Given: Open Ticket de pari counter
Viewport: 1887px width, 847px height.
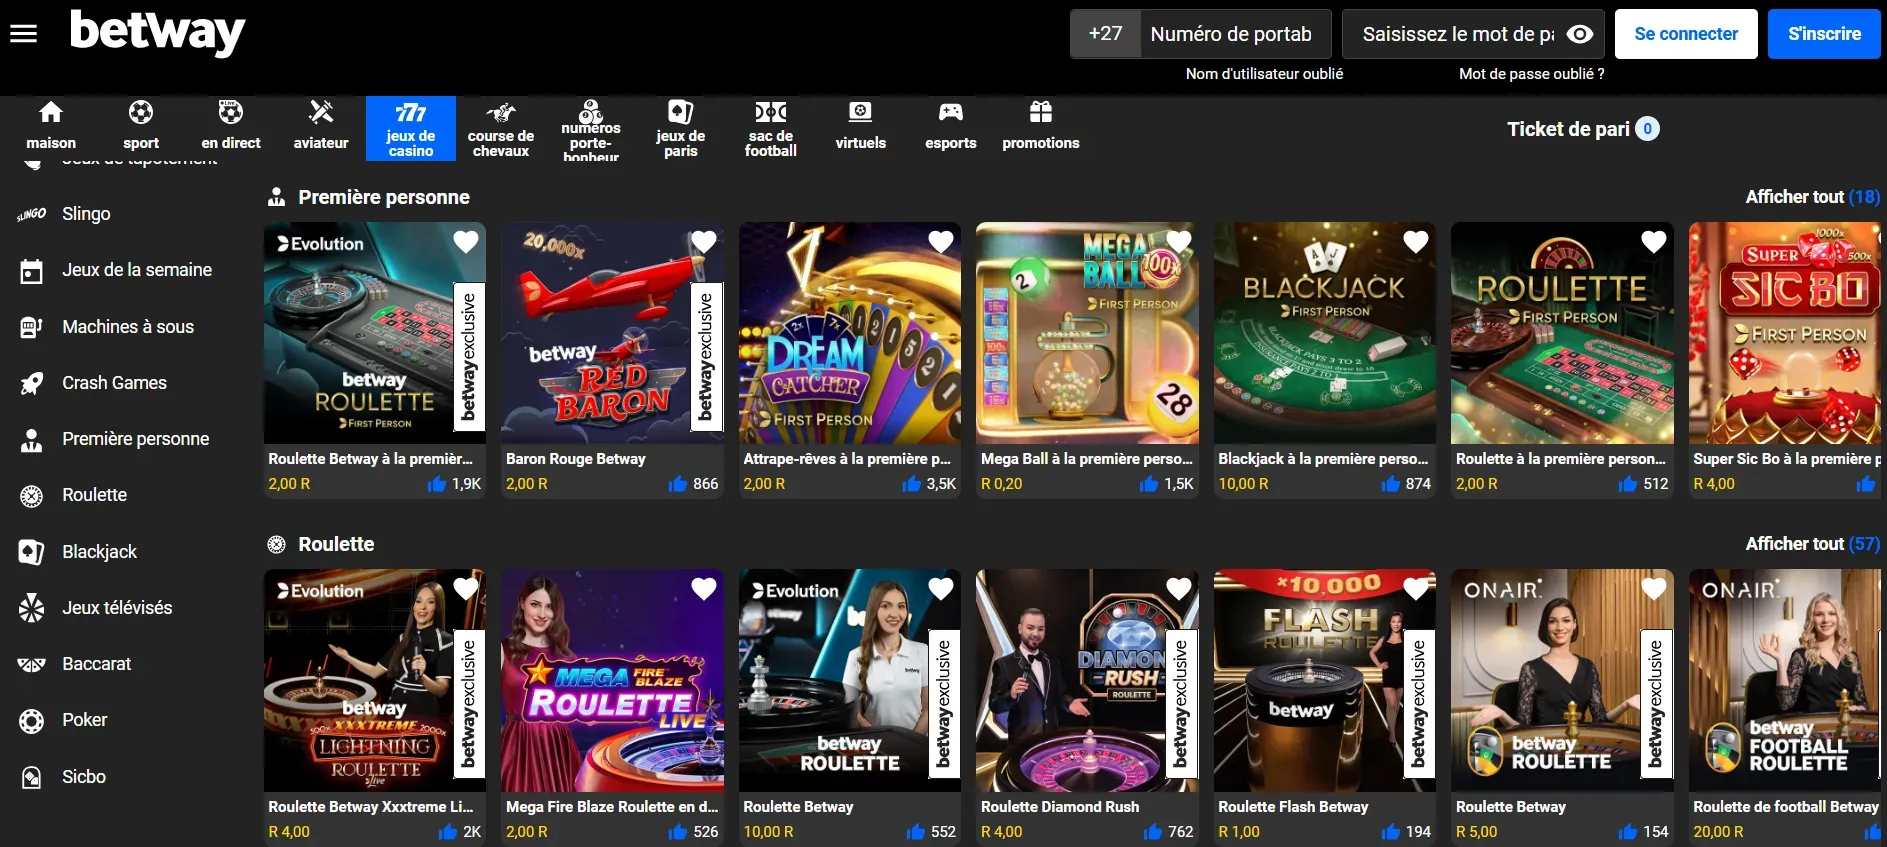Looking at the screenshot, I should [1583, 129].
